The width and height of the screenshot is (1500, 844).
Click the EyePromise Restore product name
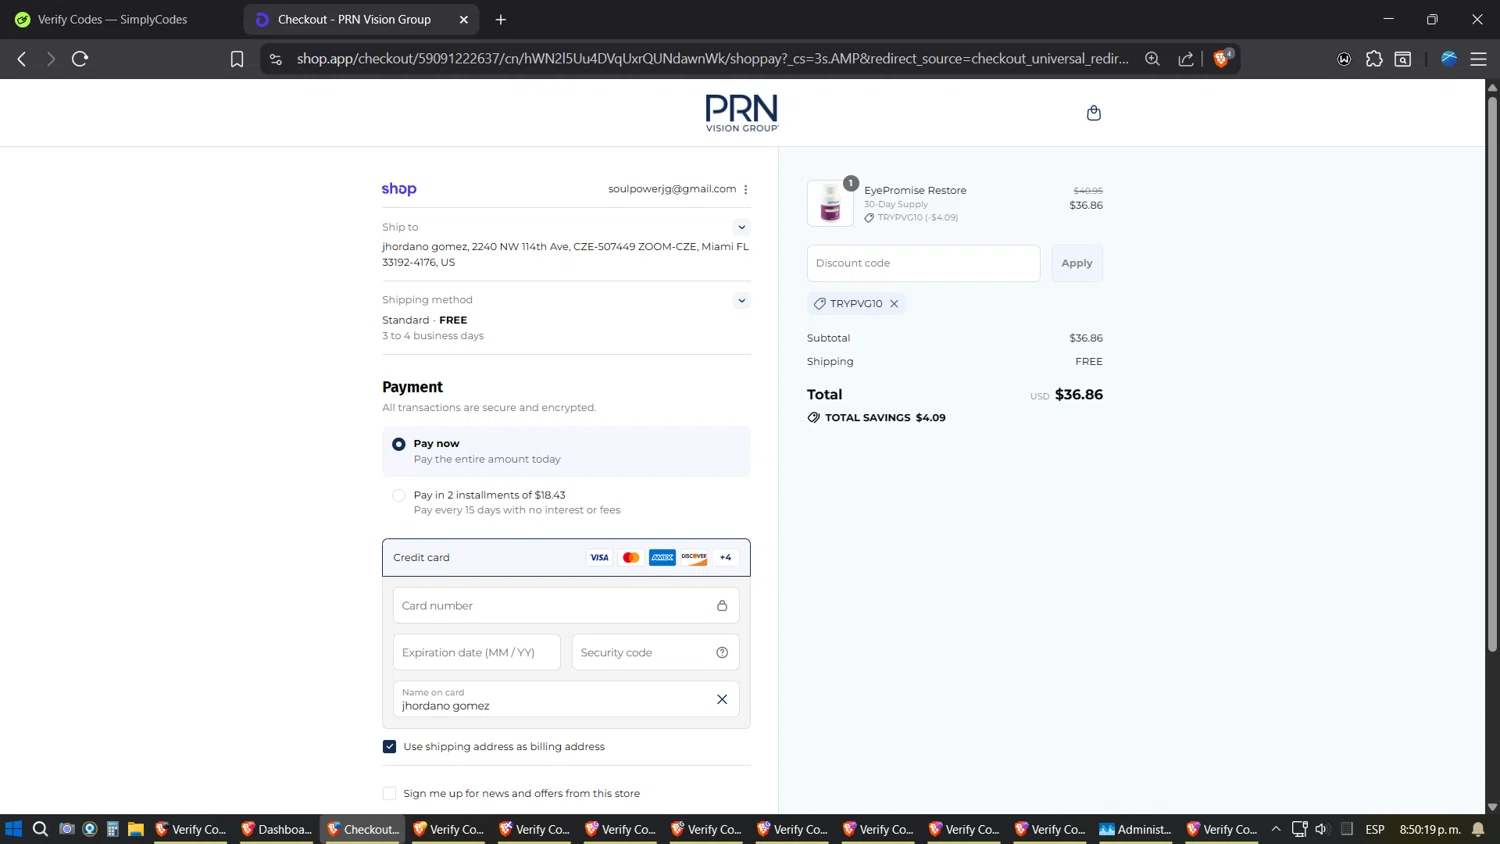click(915, 190)
